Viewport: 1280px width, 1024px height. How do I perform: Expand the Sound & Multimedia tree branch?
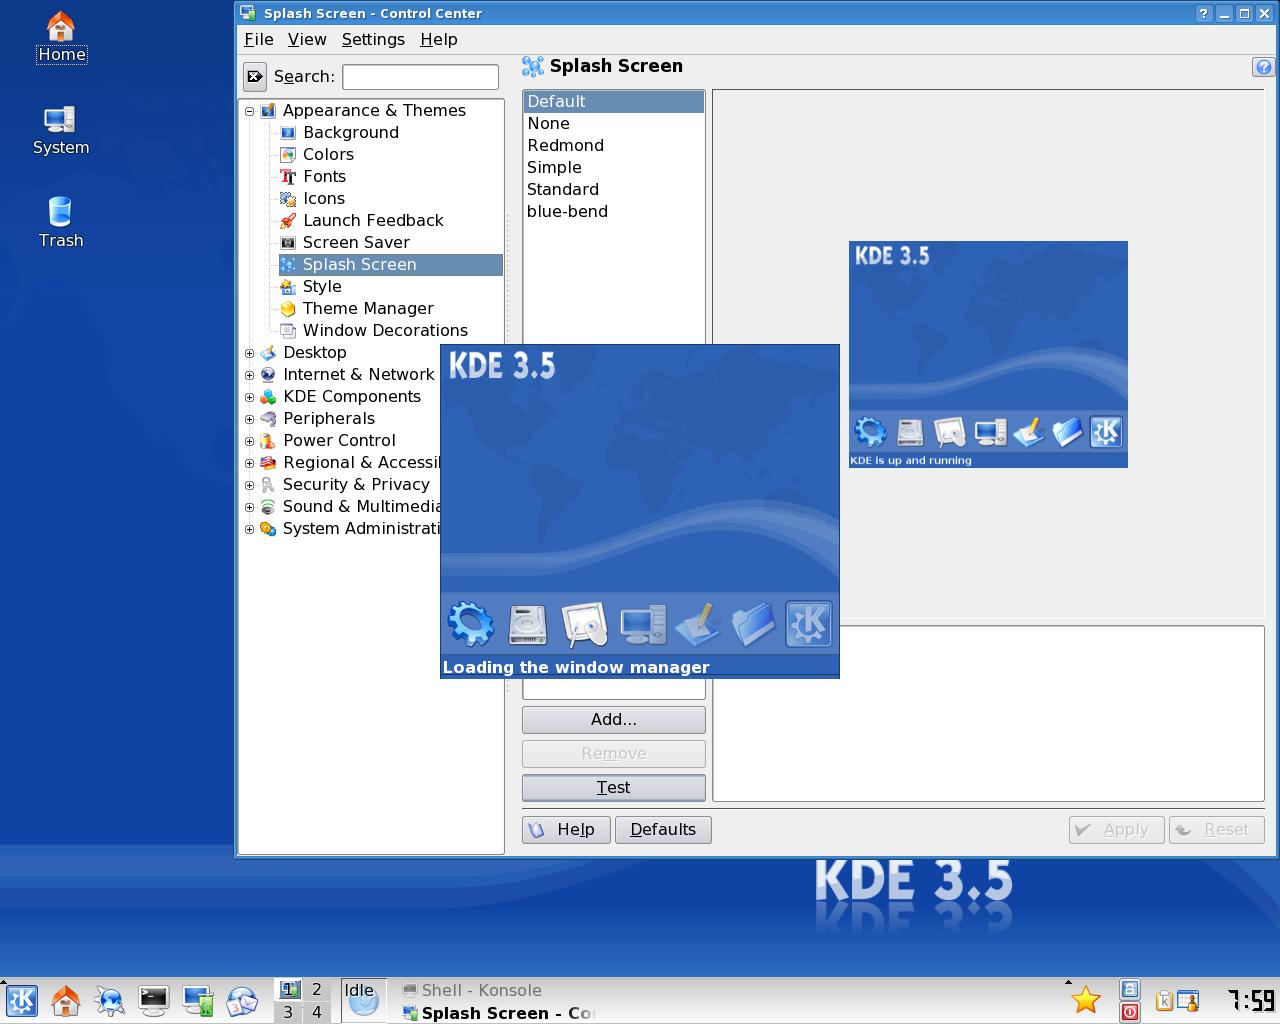(250, 507)
